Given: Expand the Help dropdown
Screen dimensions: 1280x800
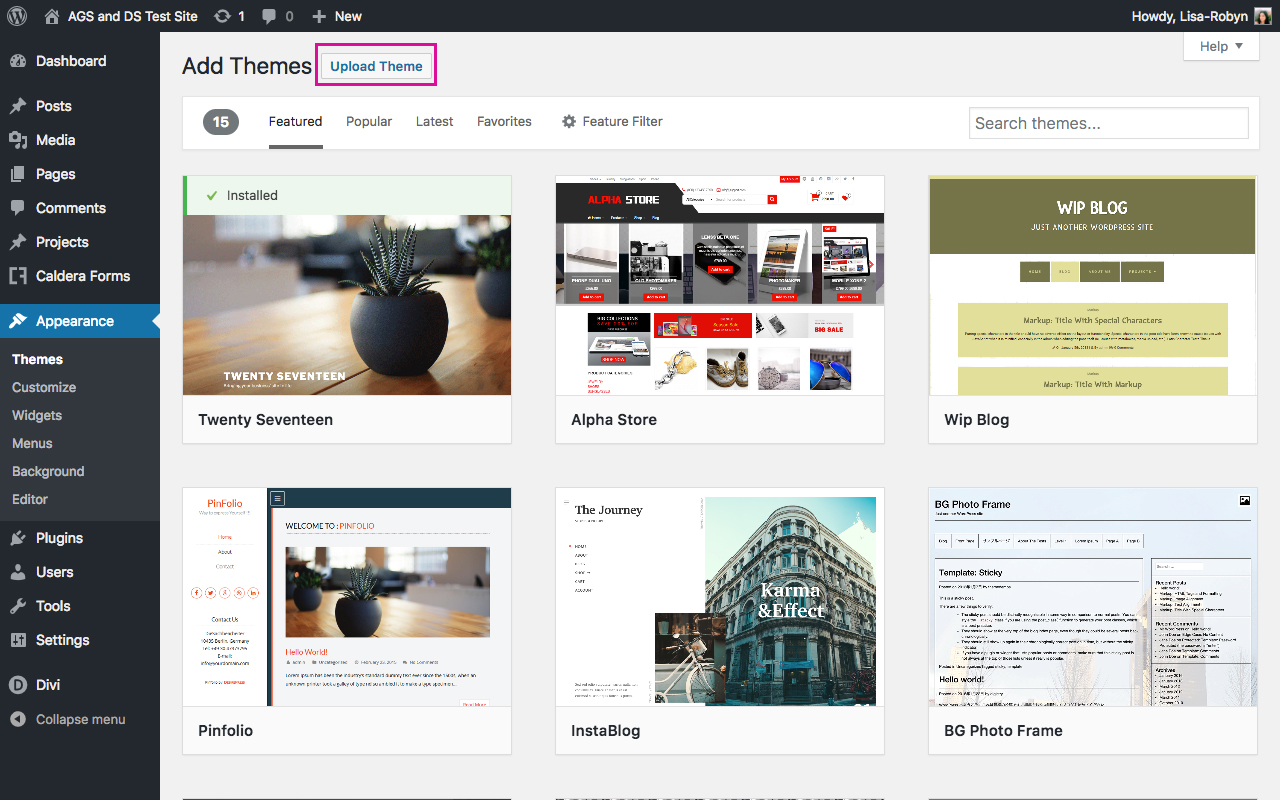Looking at the screenshot, I should [1221, 46].
